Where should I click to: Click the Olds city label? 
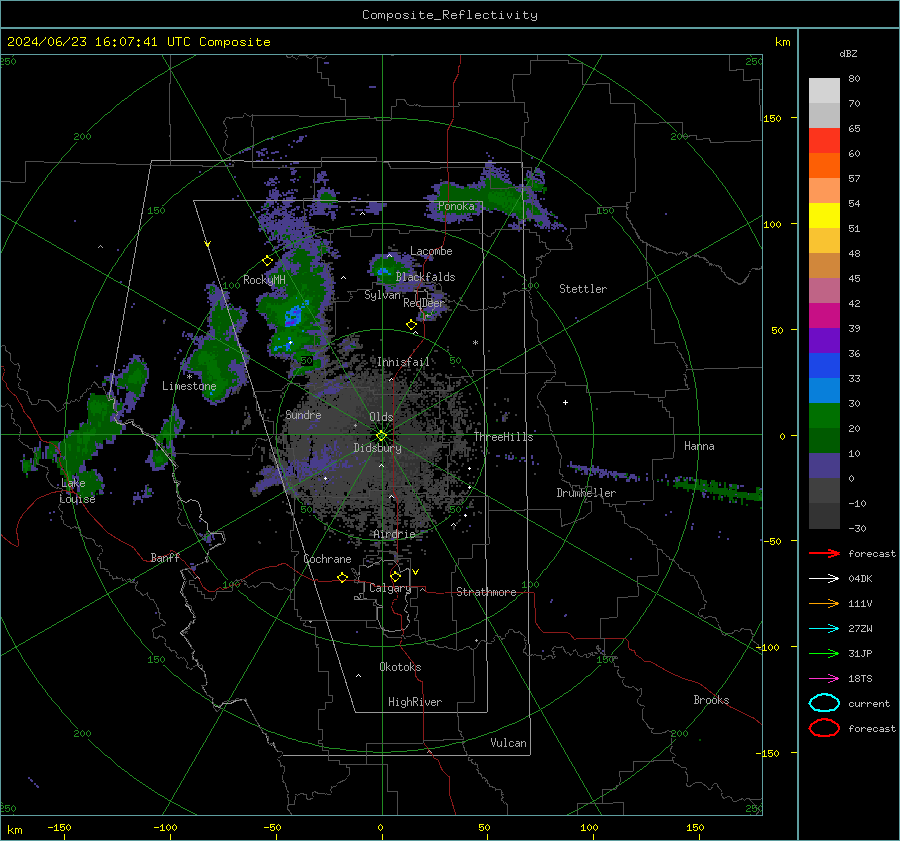click(x=381, y=417)
